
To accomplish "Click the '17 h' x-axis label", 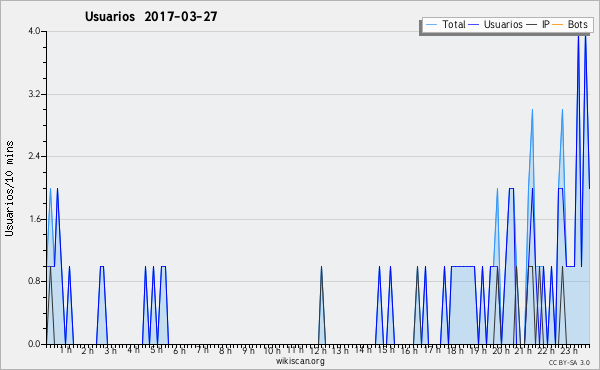I will pyautogui.click(x=432, y=350).
